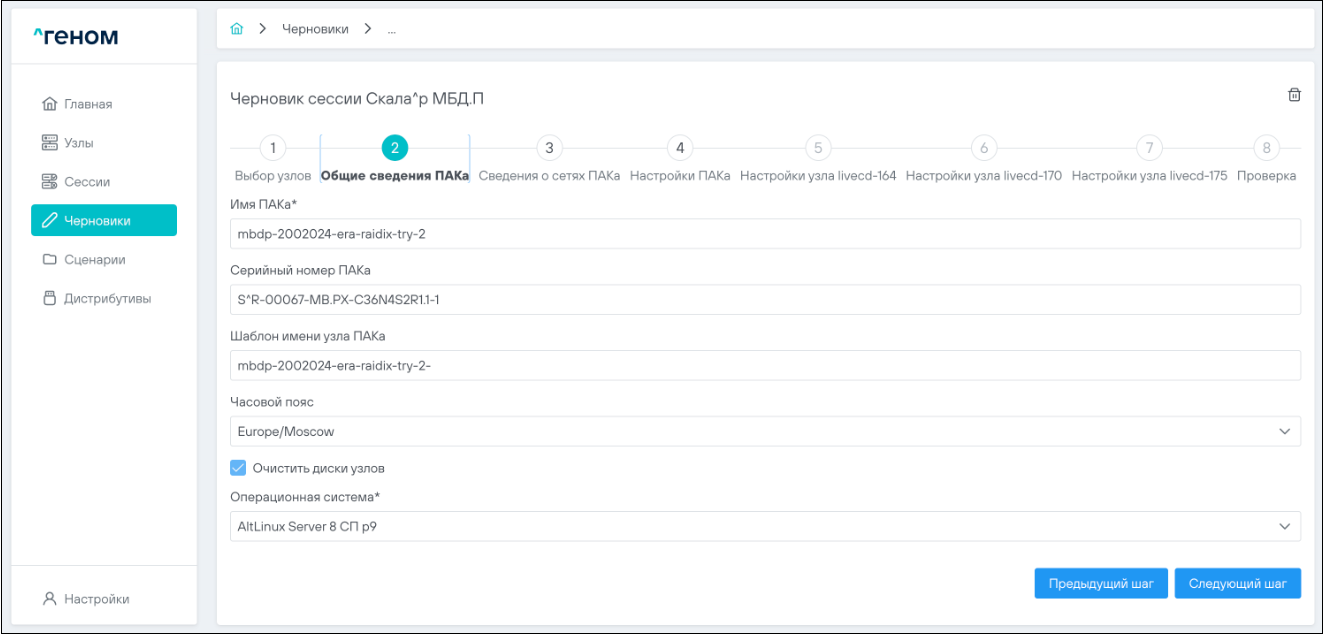Screen dimensions: 1323x634
Task: Jump to step 8 Проверка
Action: [1266, 148]
